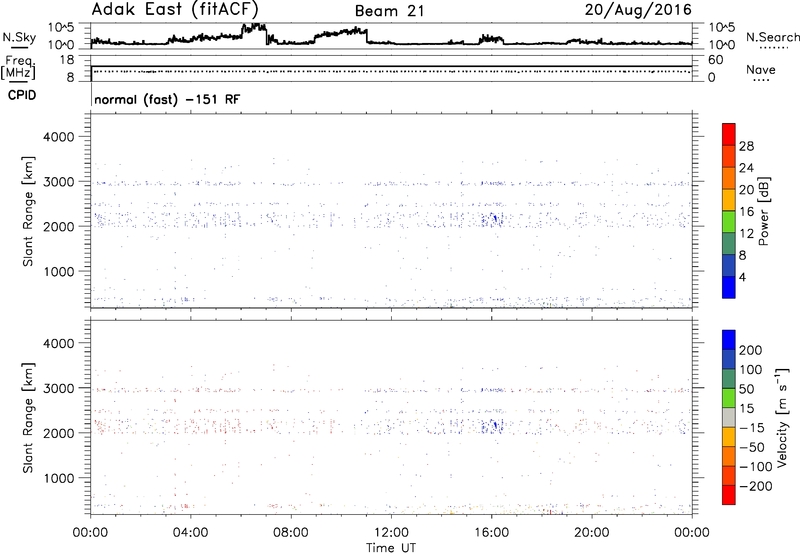Click 'Slant Range [km]' label of velocity panel
The width and height of the screenshot is (800, 554).
coord(28,417)
